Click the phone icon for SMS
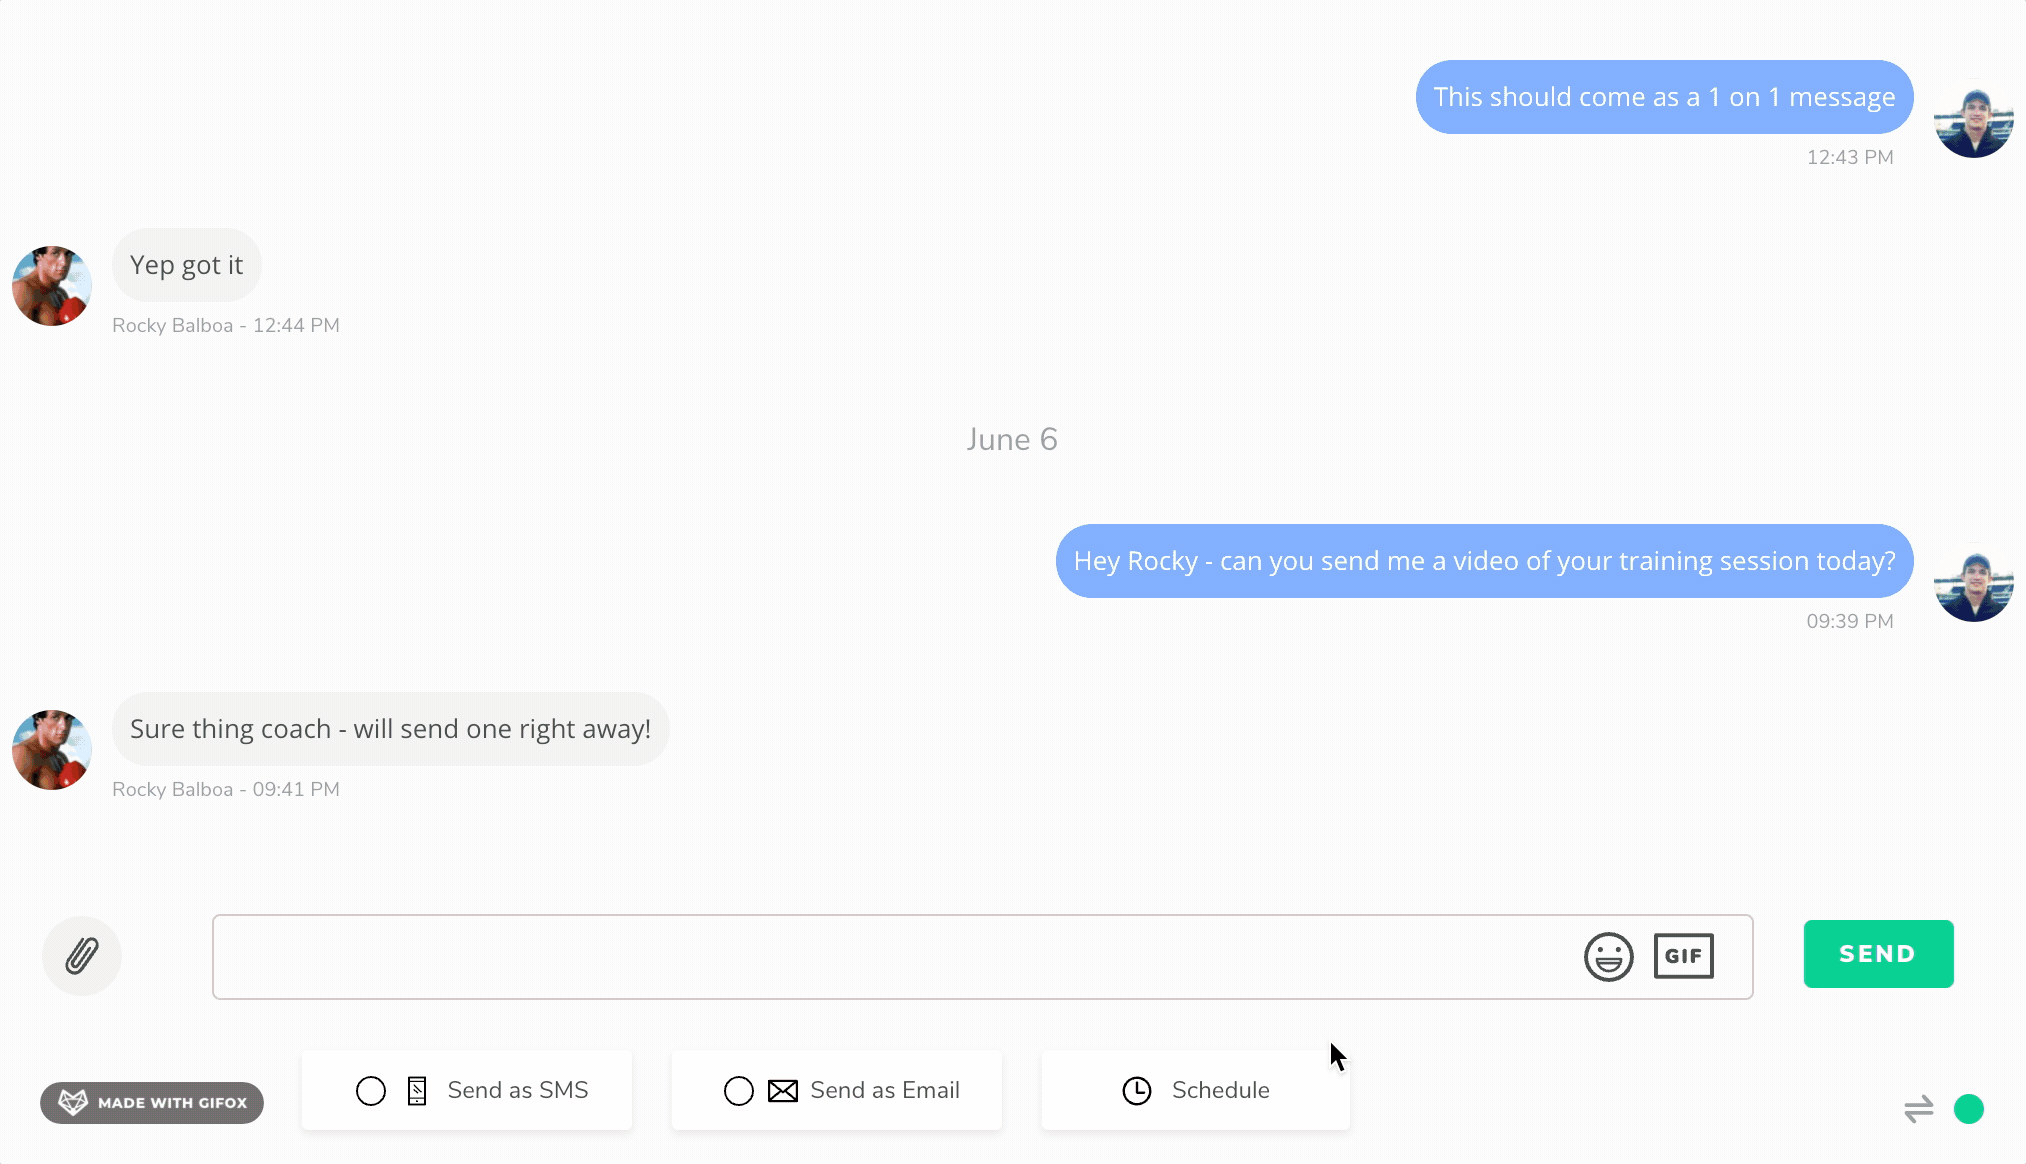The image size is (2026, 1164). click(417, 1091)
